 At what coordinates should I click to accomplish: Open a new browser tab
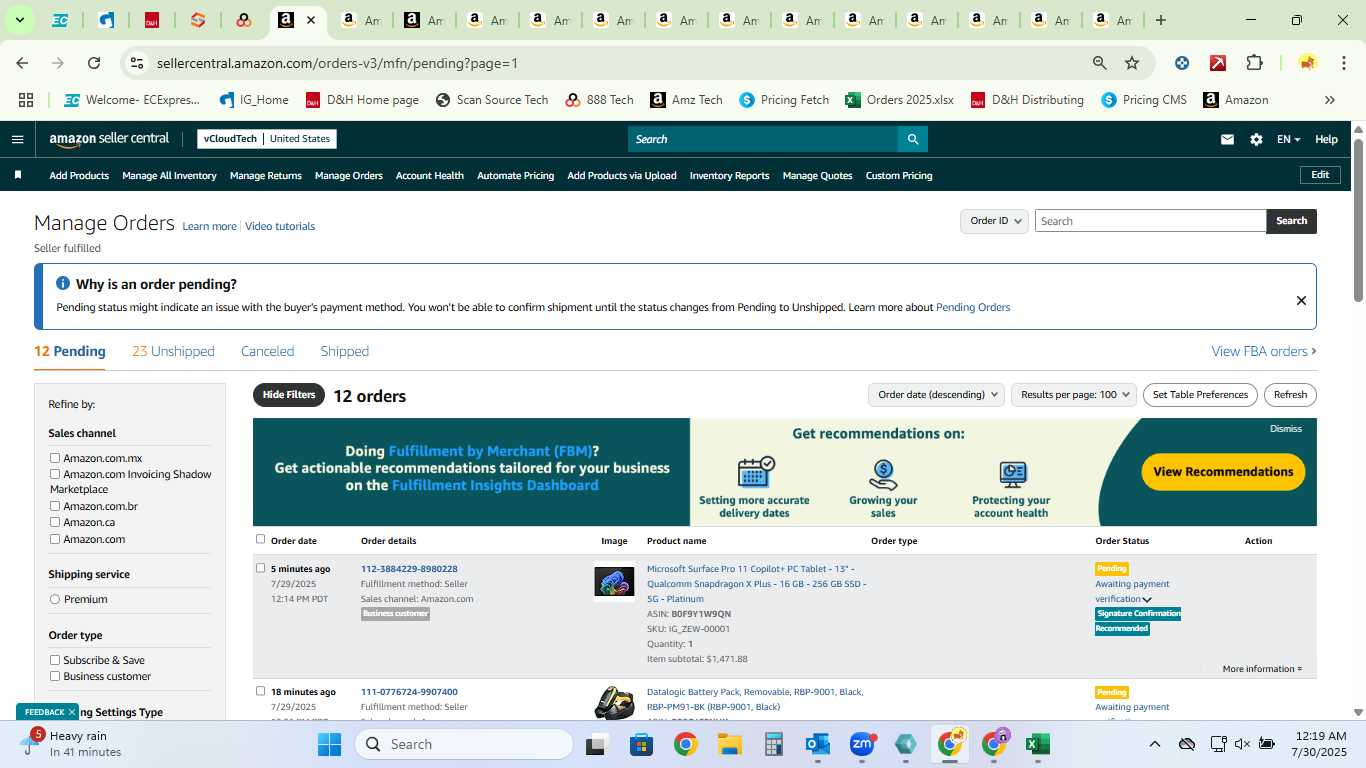pos(1161,20)
